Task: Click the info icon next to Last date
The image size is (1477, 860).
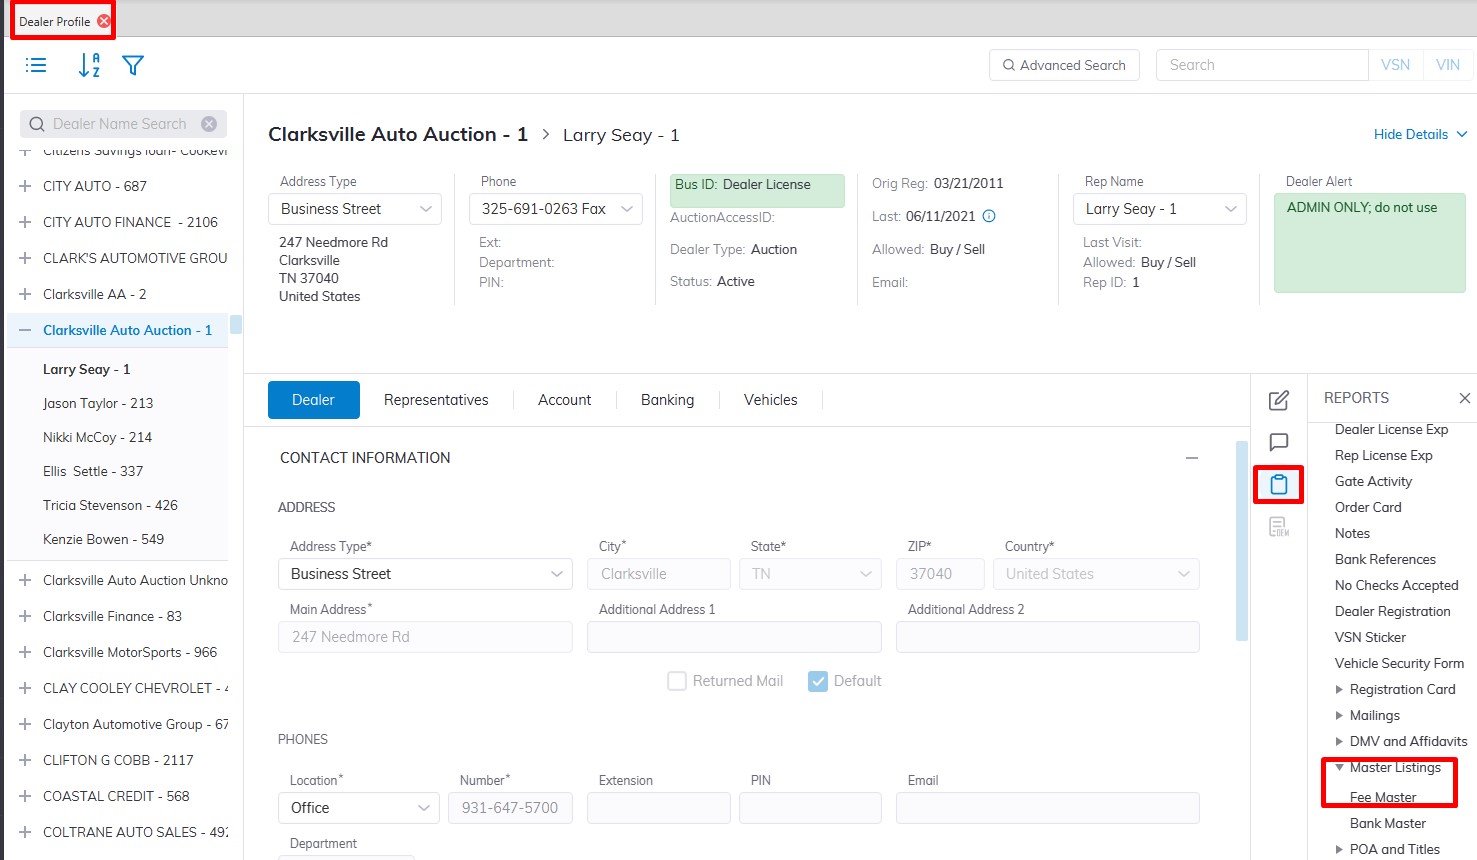Action: coord(989,216)
